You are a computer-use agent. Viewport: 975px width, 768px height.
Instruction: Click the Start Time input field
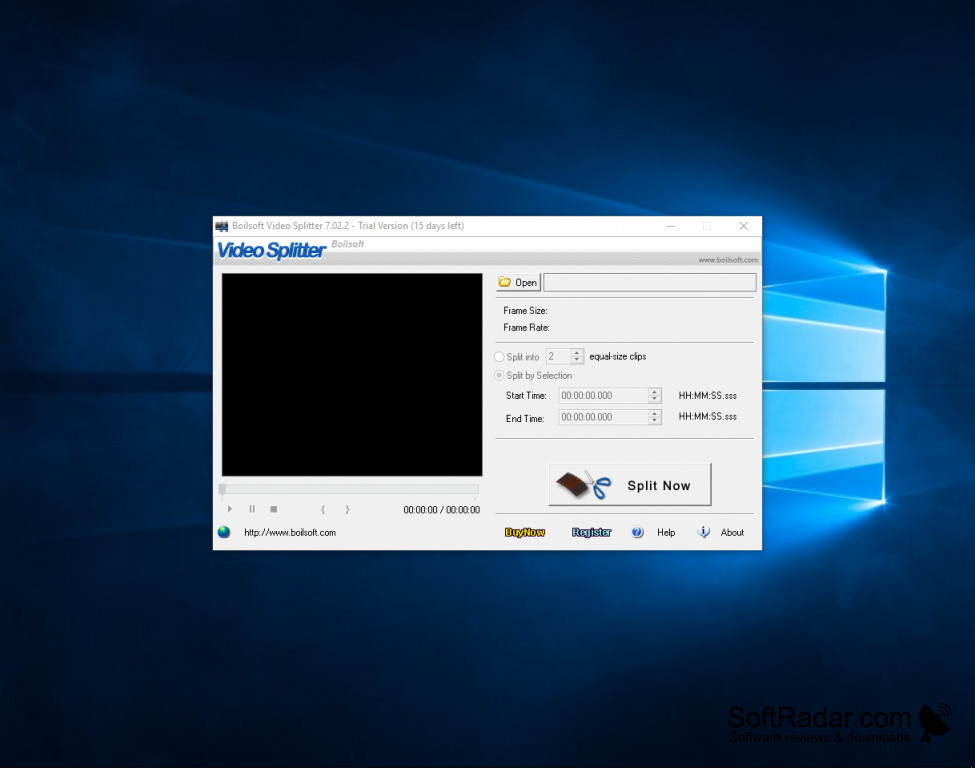603,396
